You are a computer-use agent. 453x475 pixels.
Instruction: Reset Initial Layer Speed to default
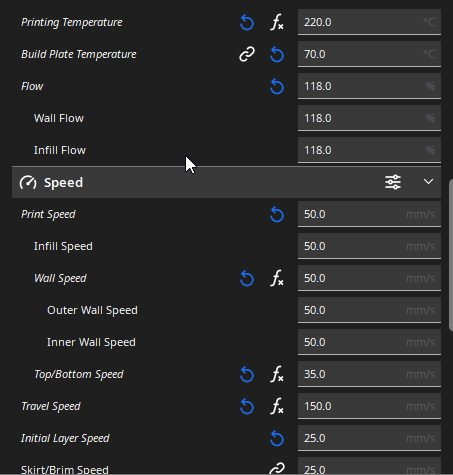tap(277, 439)
